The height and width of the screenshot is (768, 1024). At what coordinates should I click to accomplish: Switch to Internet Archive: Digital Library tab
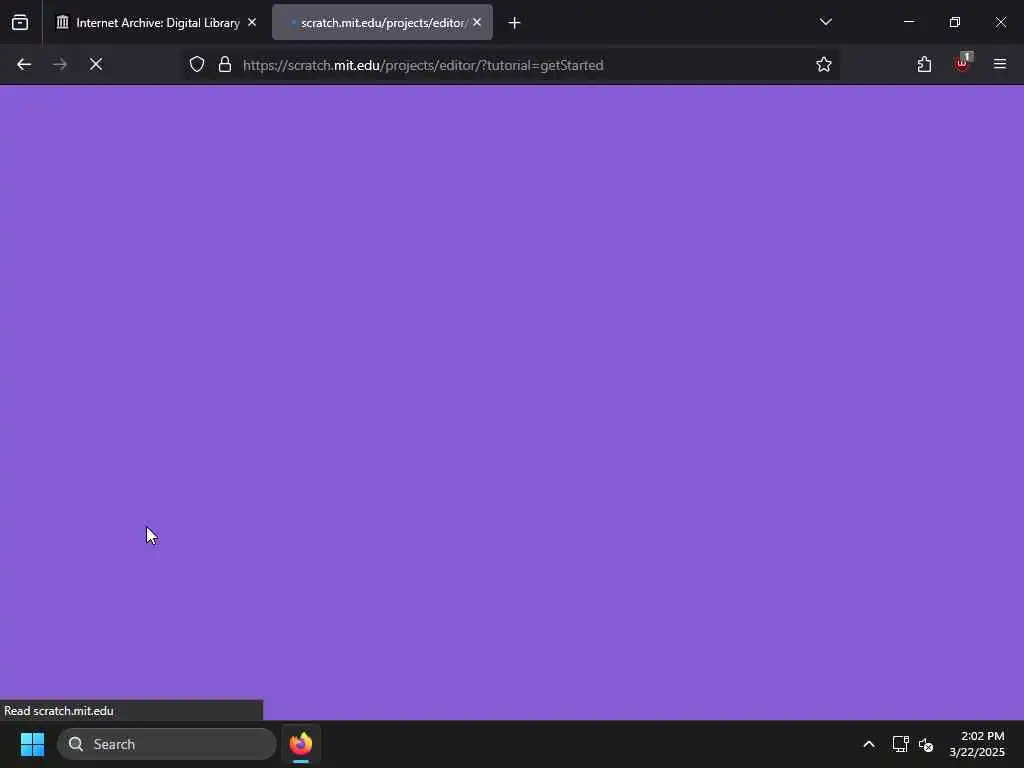click(x=157, y=23)
